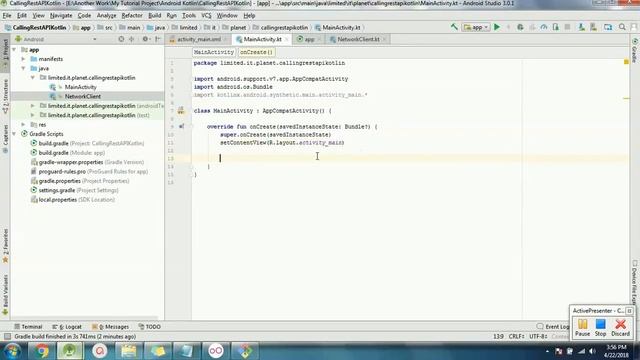Collapse the Gradle Scripts node
This screenshot has height=360, width=640.
click(x=15, y=134)
